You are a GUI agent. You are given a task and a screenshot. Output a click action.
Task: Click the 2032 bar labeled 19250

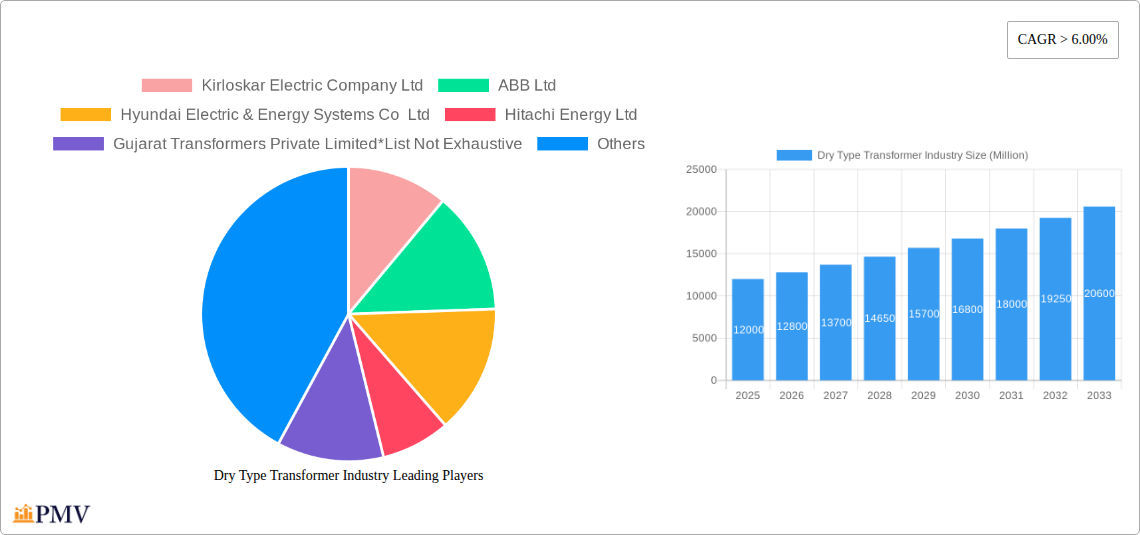pyautogui.click(x=1056, y=299)
